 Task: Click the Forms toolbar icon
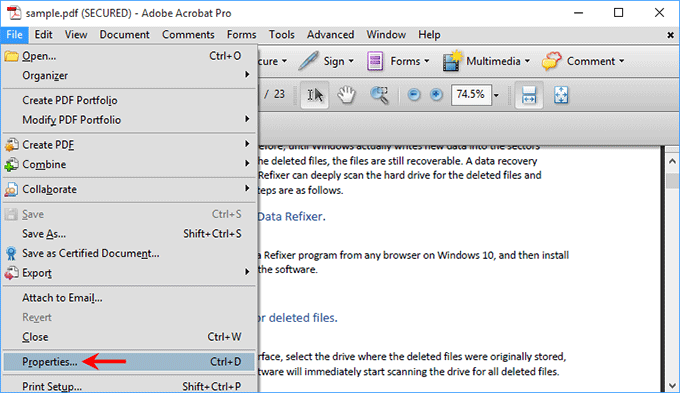(375, 61)
